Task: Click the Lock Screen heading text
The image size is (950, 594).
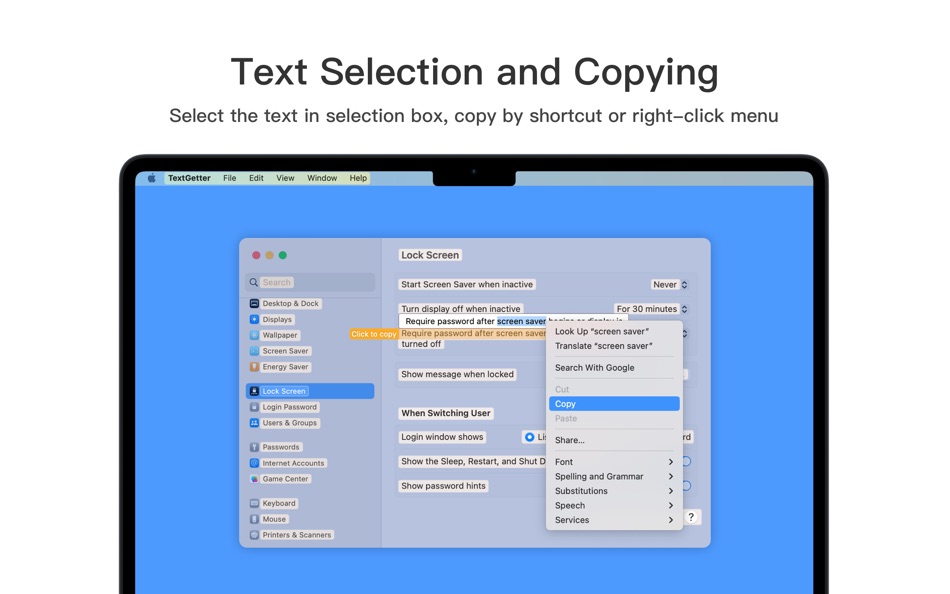Action: coord(430,255)
